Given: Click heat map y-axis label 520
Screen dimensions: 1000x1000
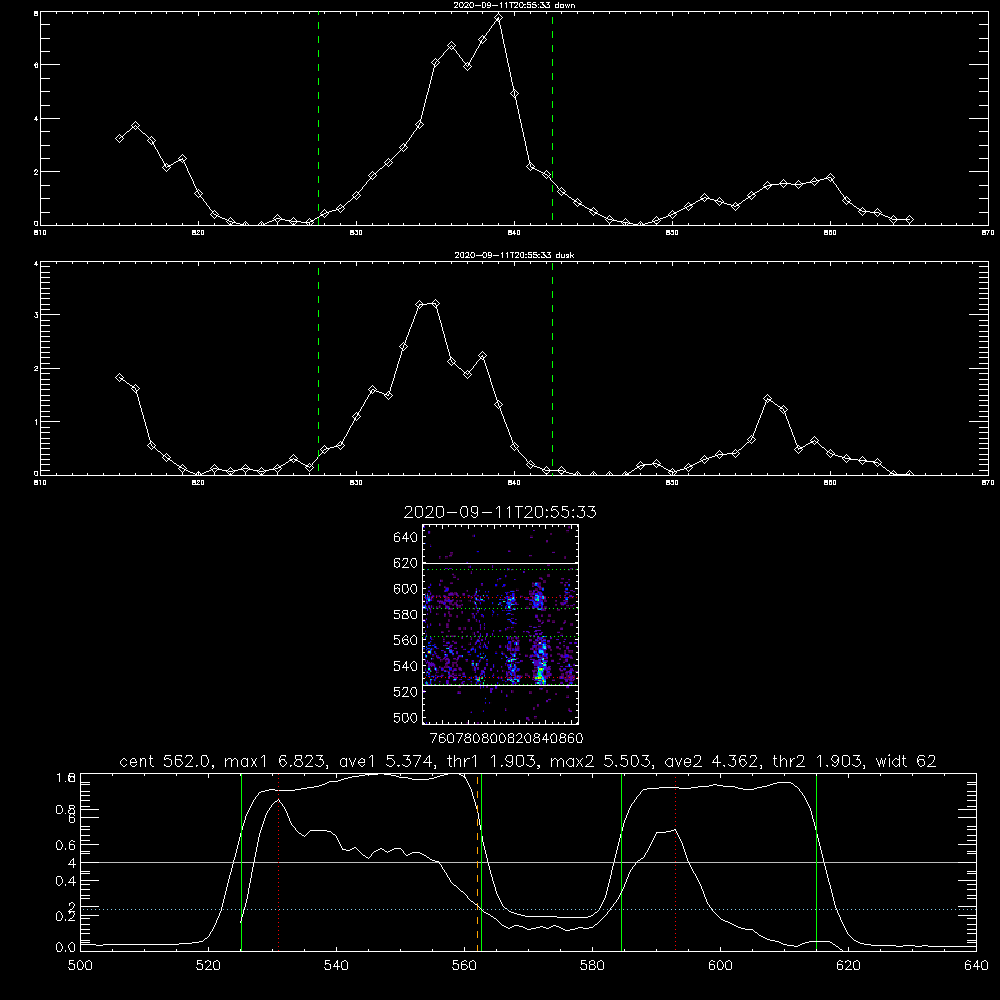Looking at the screenshot, I should pyautogui.click(x=406, y=692).
